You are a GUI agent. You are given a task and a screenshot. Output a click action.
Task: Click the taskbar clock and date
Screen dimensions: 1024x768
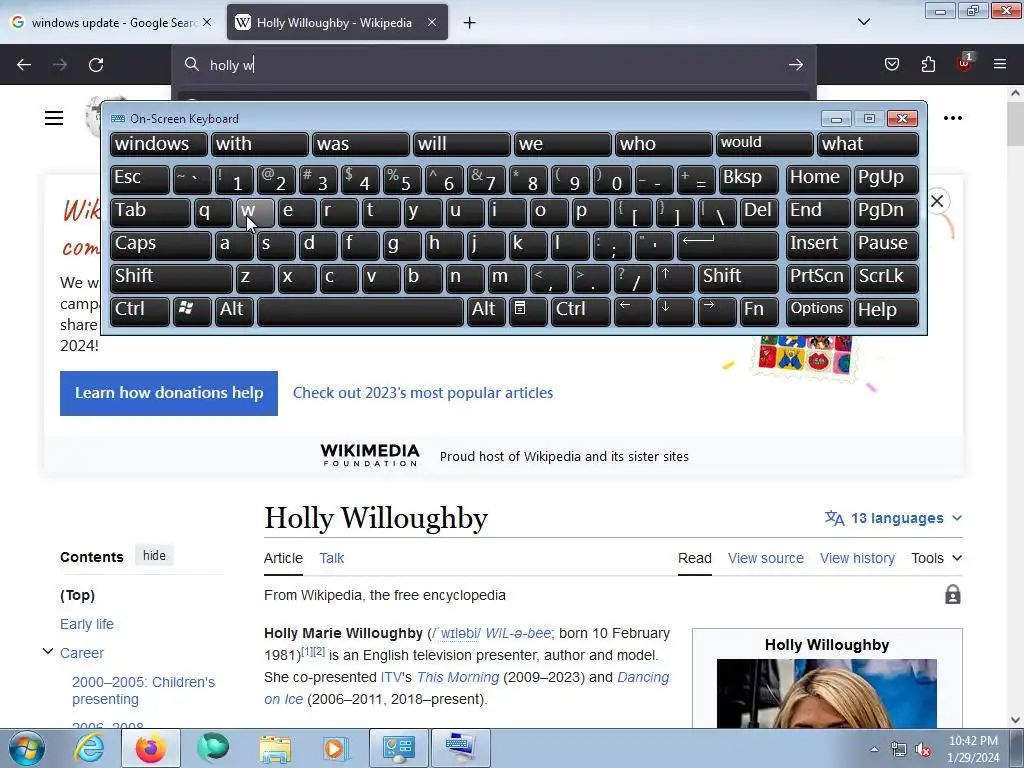click(x=973, y=749)
